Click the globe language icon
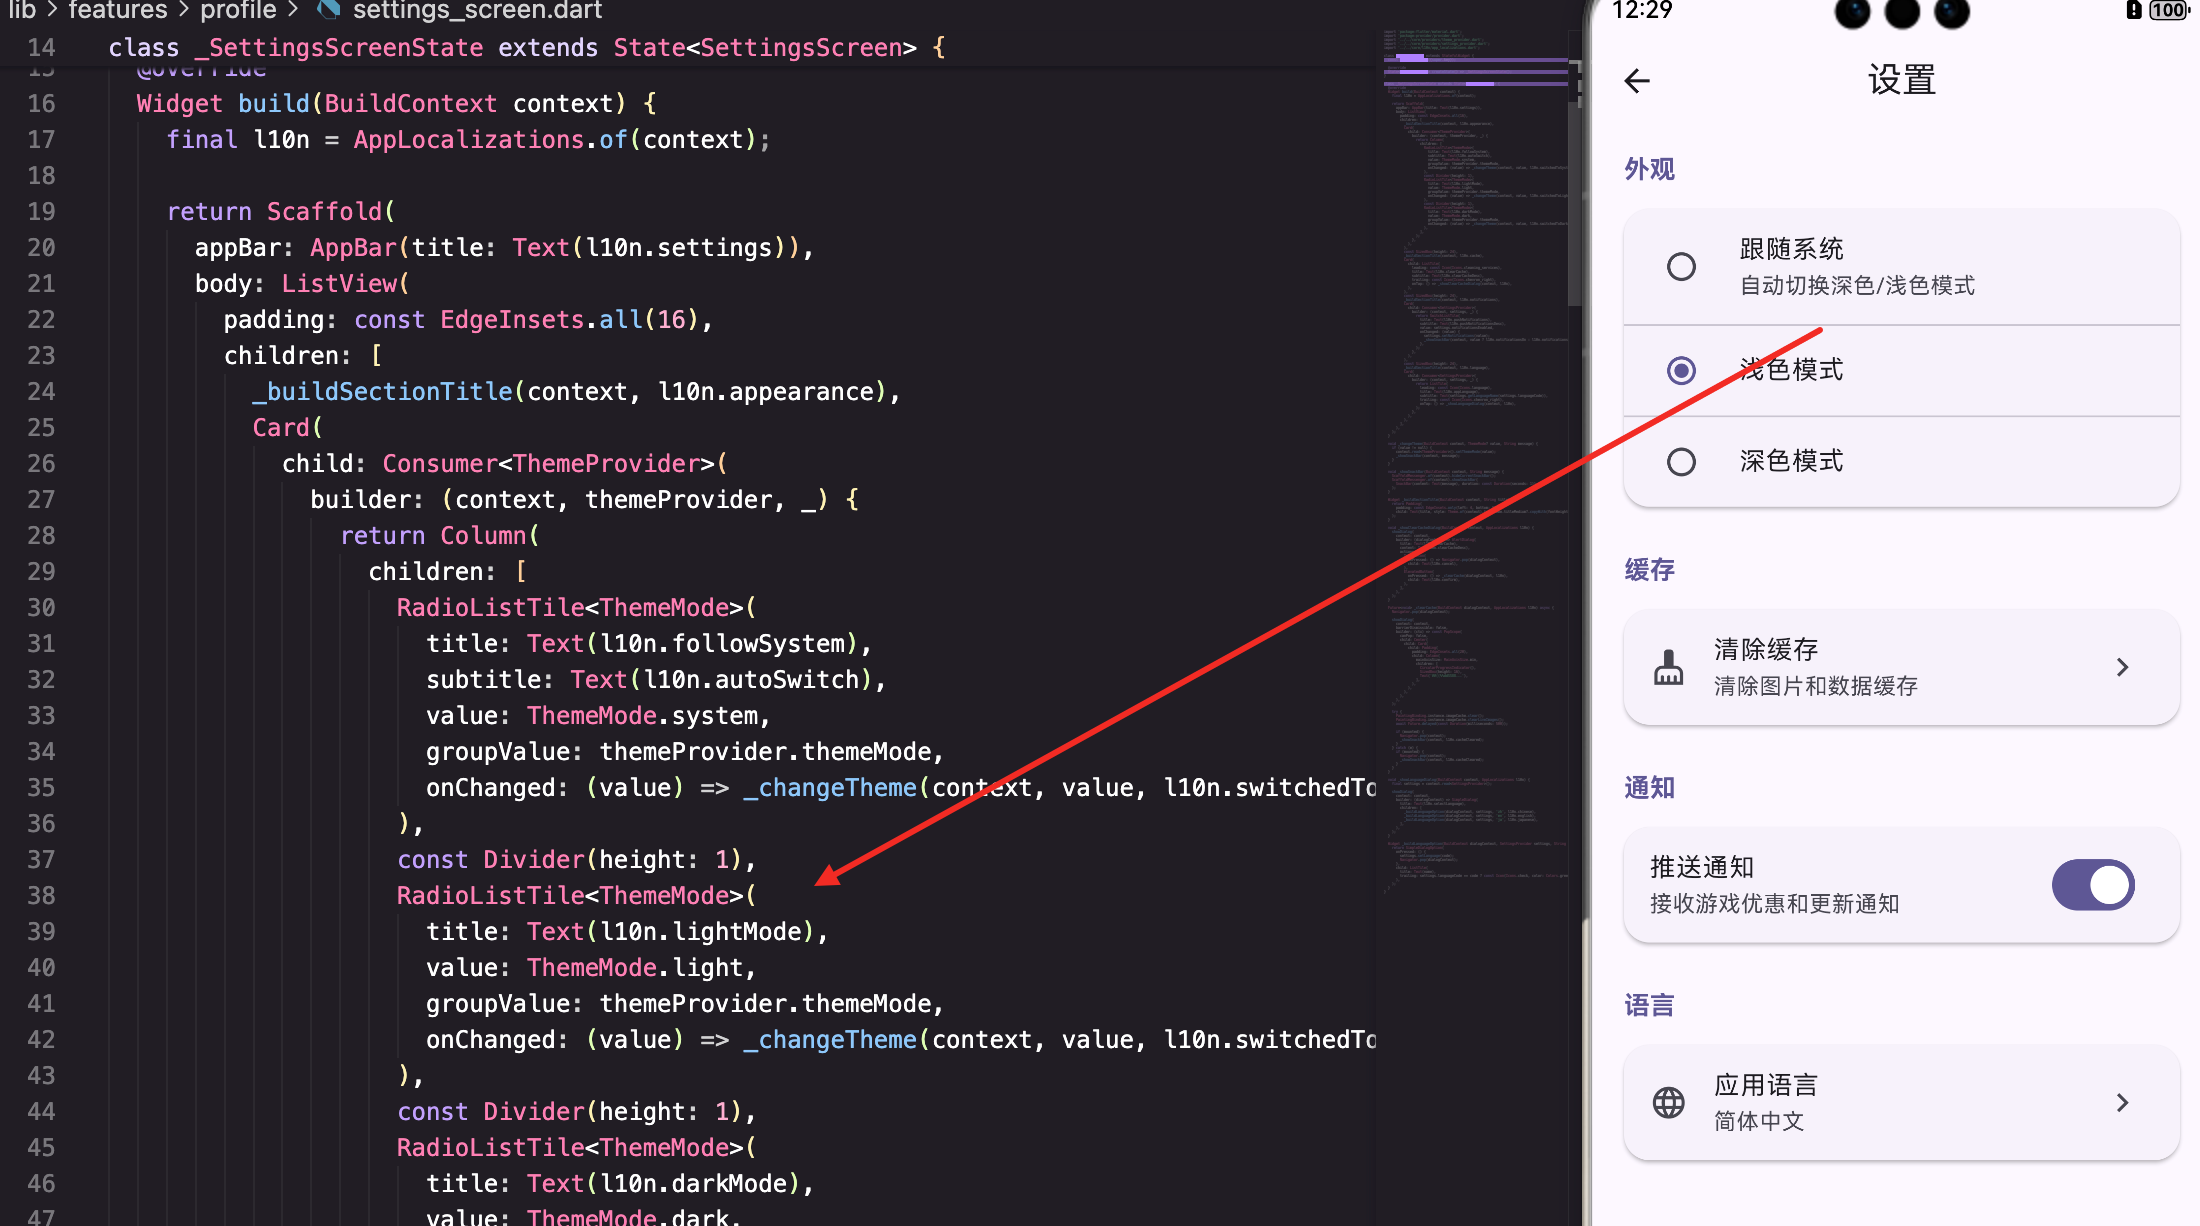 pos(1668,1102)
